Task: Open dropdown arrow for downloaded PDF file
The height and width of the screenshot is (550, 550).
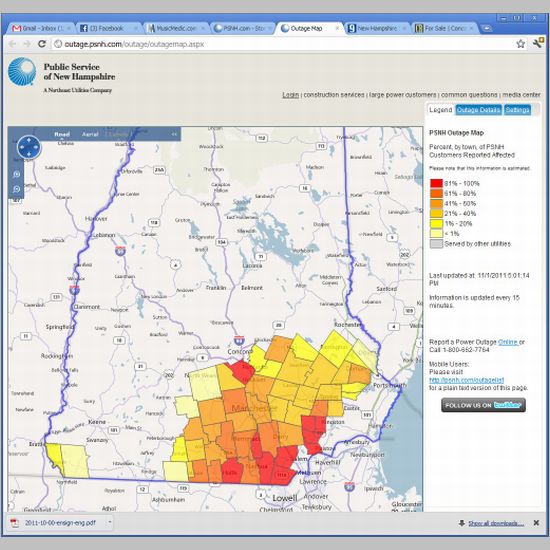Action: [110, 522]
